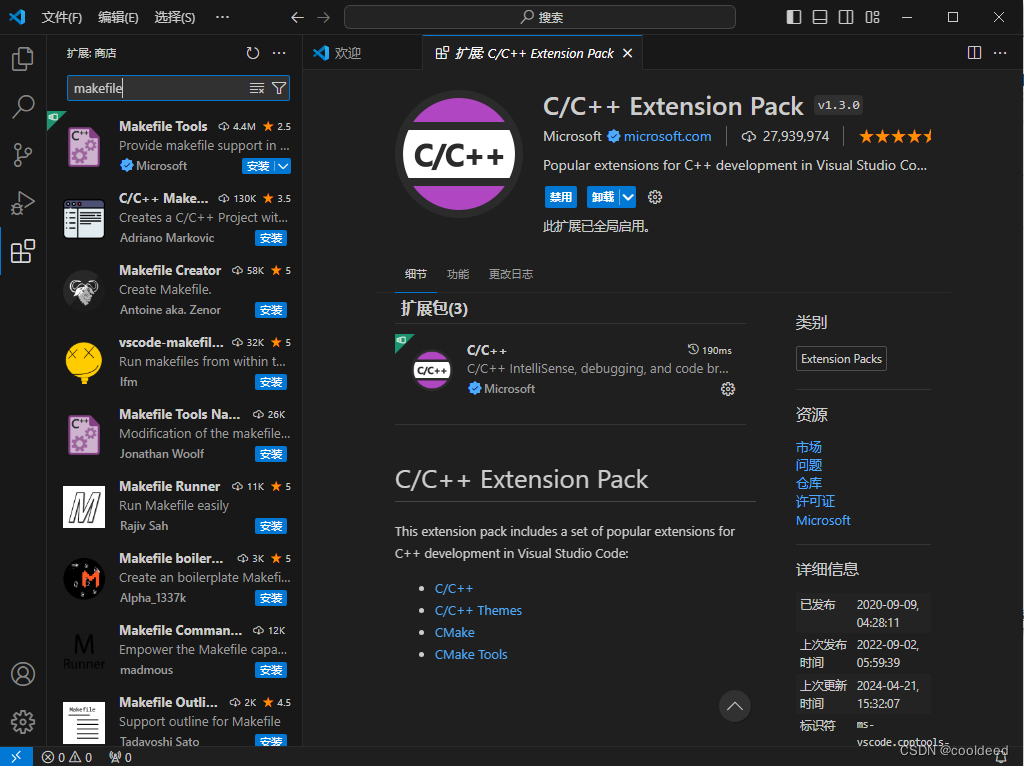Open the 问题 issues resource link
The height and width of the screenshot is (766, 1024).
pos(808,465)
